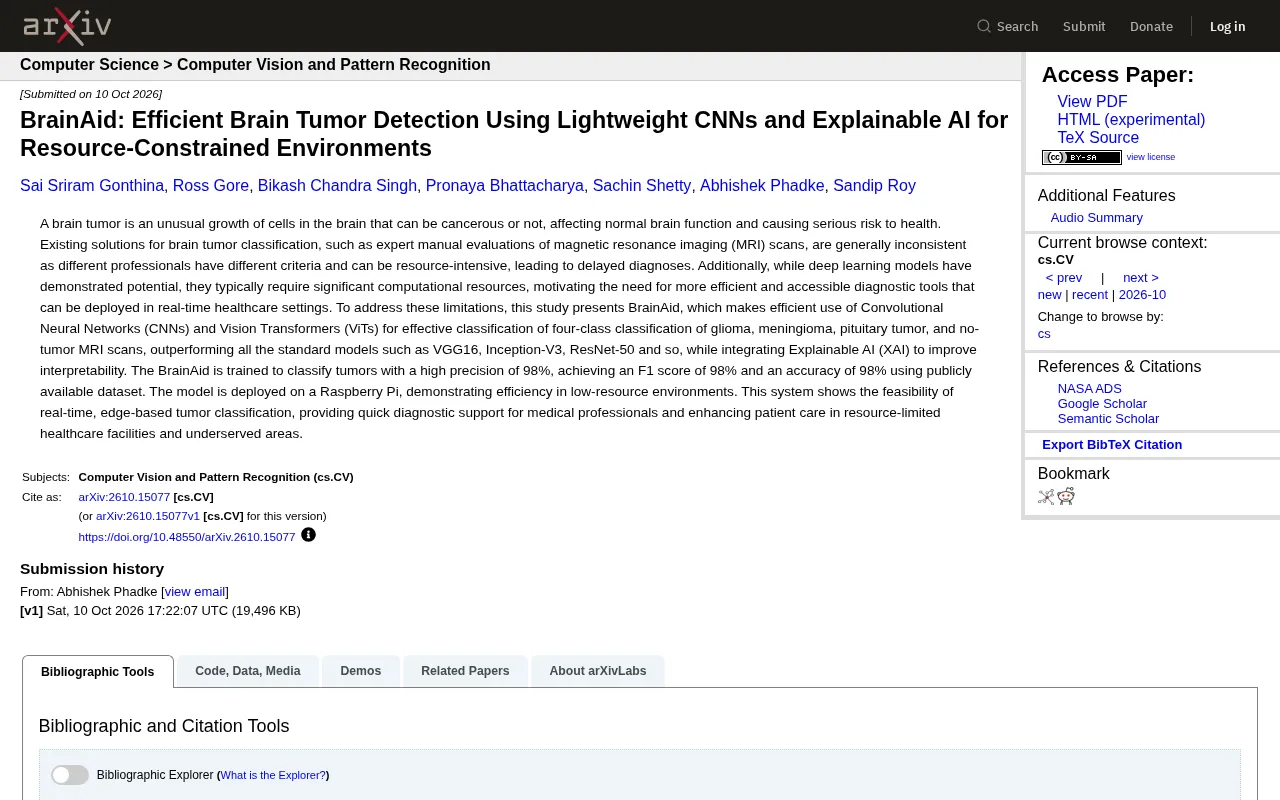Open the new listings link
This screenshot has height=800, width=1280.
tap(1049, 295)
